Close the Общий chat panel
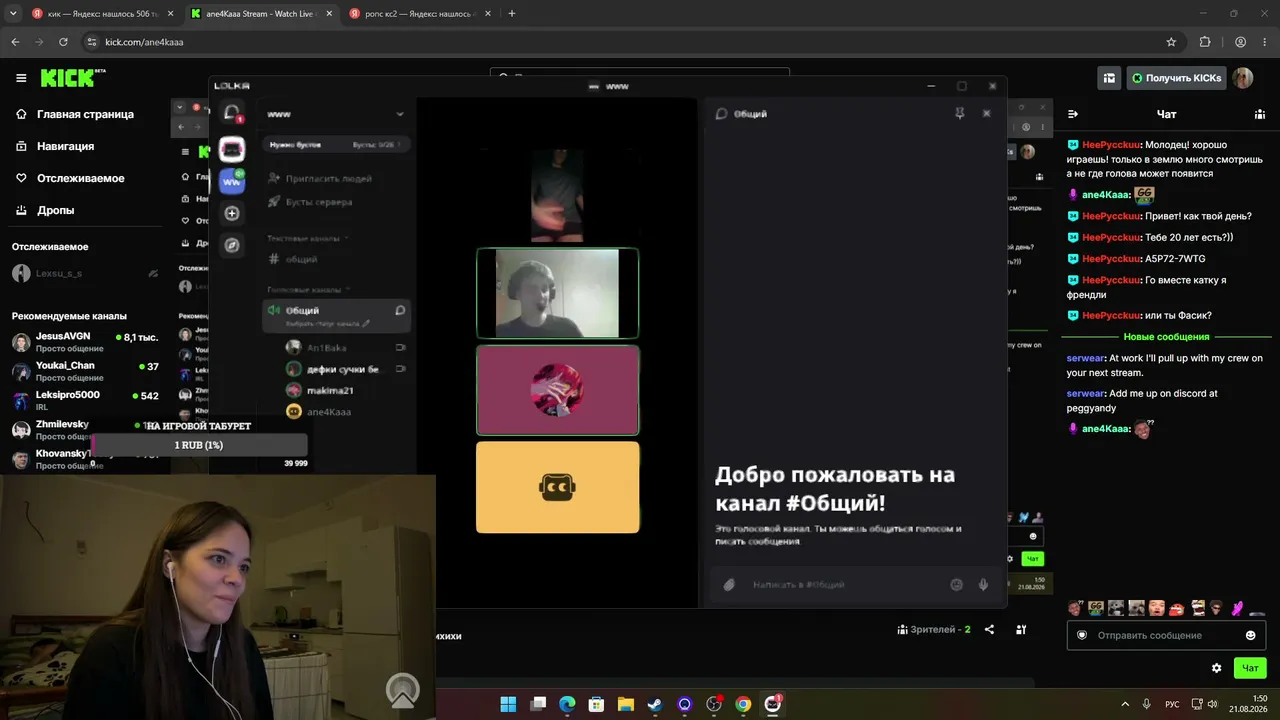The height and width of the screenshot is (720, 1280). pyautogui.click(x=986, y=113)
